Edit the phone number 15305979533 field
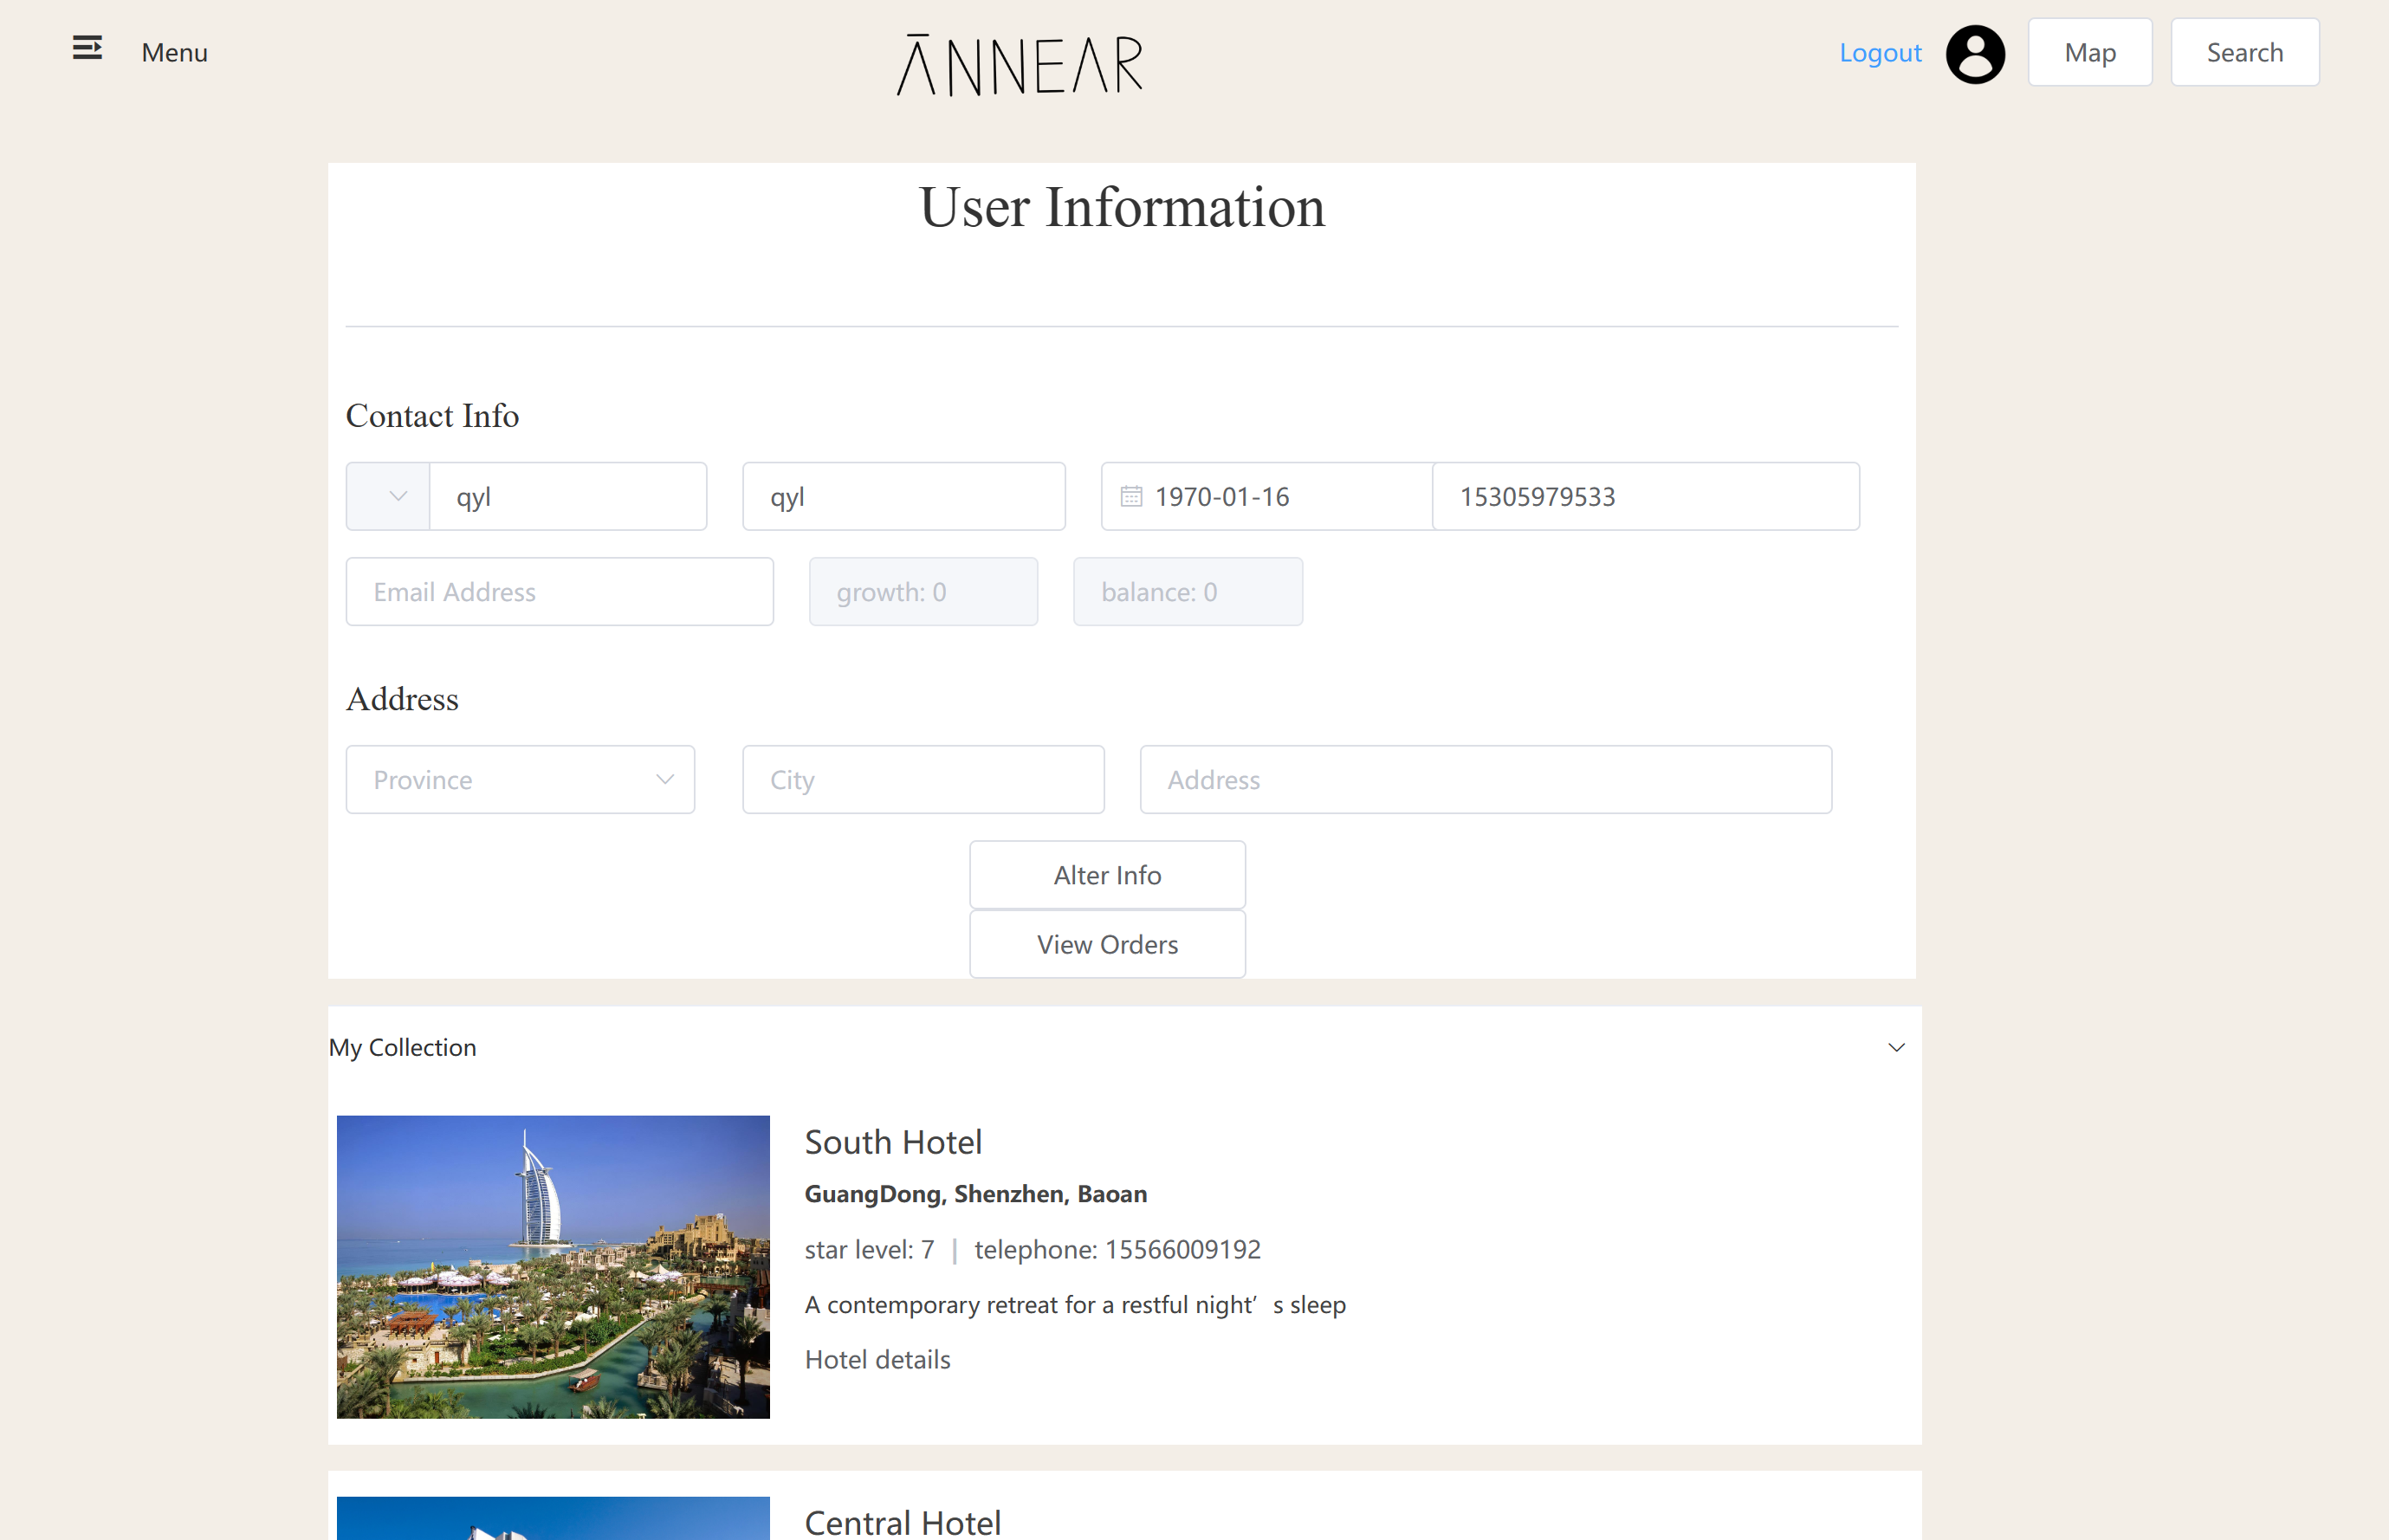This screenshot has height=1540, width=2389. [1646, 496]
